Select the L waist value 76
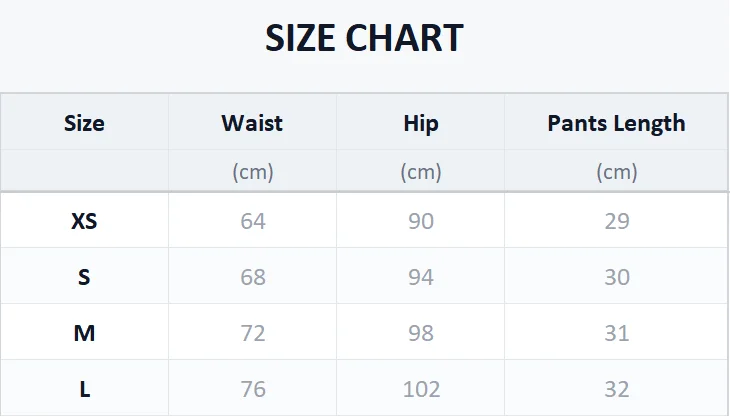730x417 pixels. coord(253,389)
